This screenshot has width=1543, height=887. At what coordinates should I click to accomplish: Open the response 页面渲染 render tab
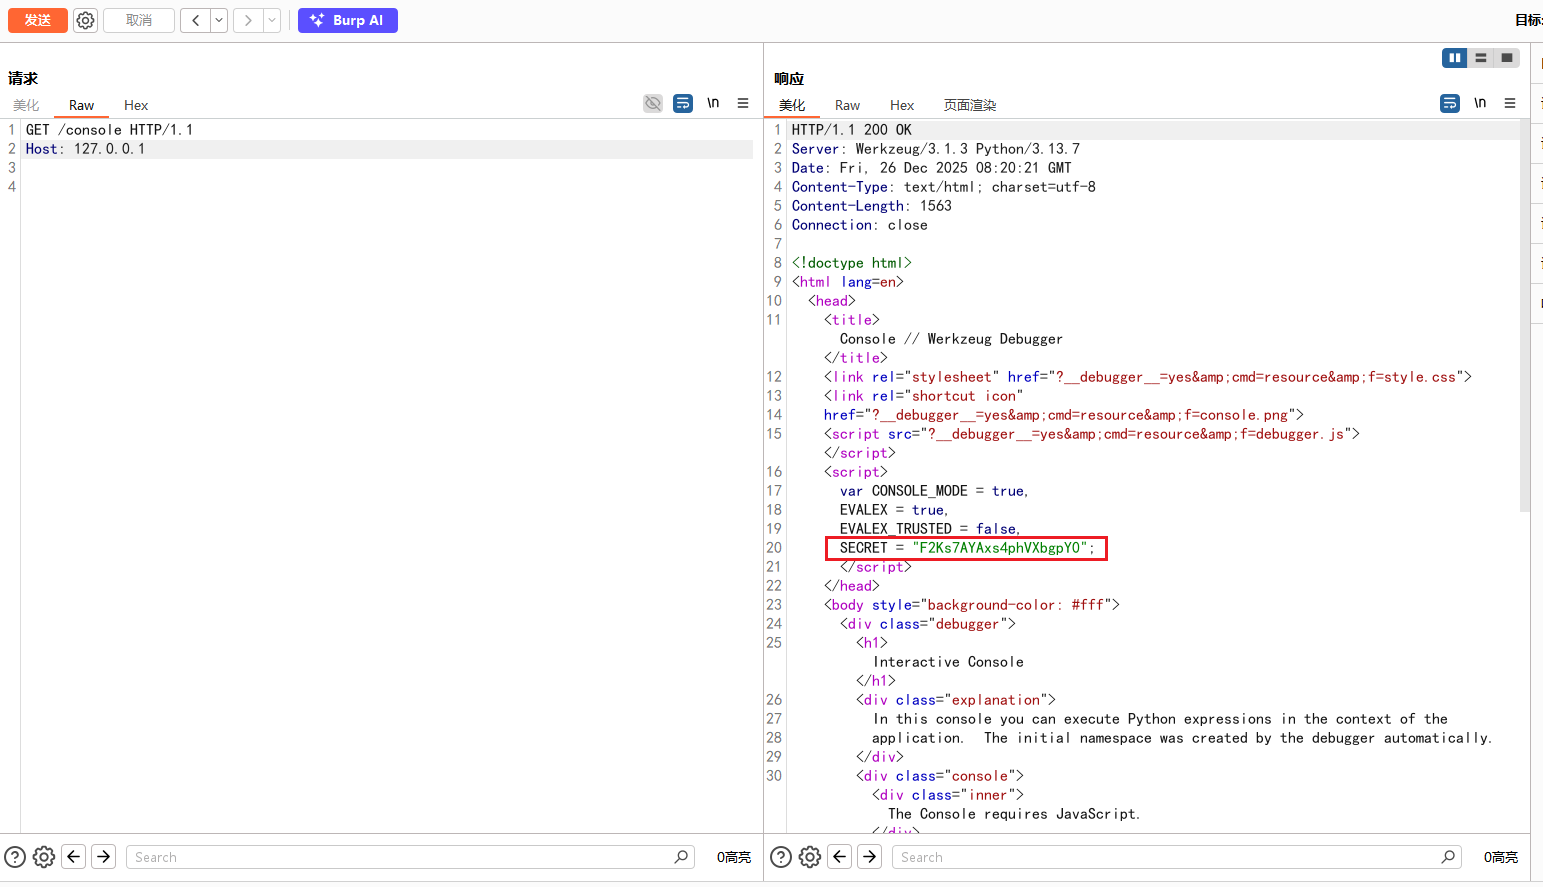point(969,105)
